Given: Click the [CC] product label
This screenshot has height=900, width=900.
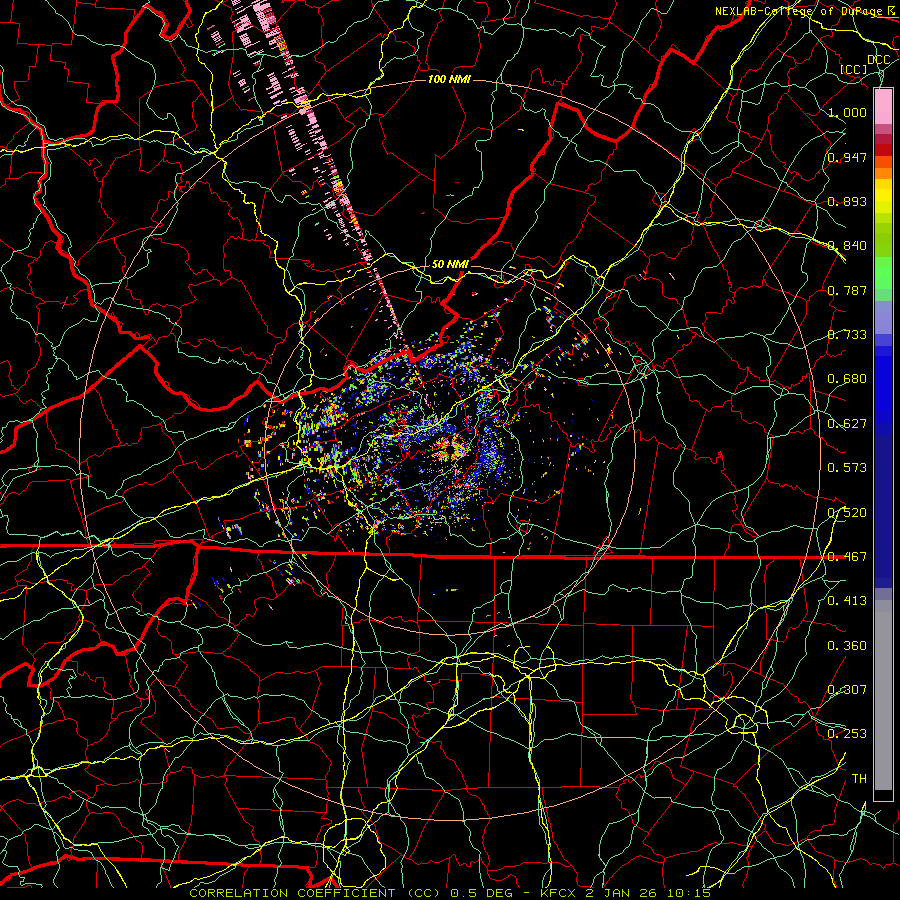Looking at the screenshot, I should click(854, 69).
